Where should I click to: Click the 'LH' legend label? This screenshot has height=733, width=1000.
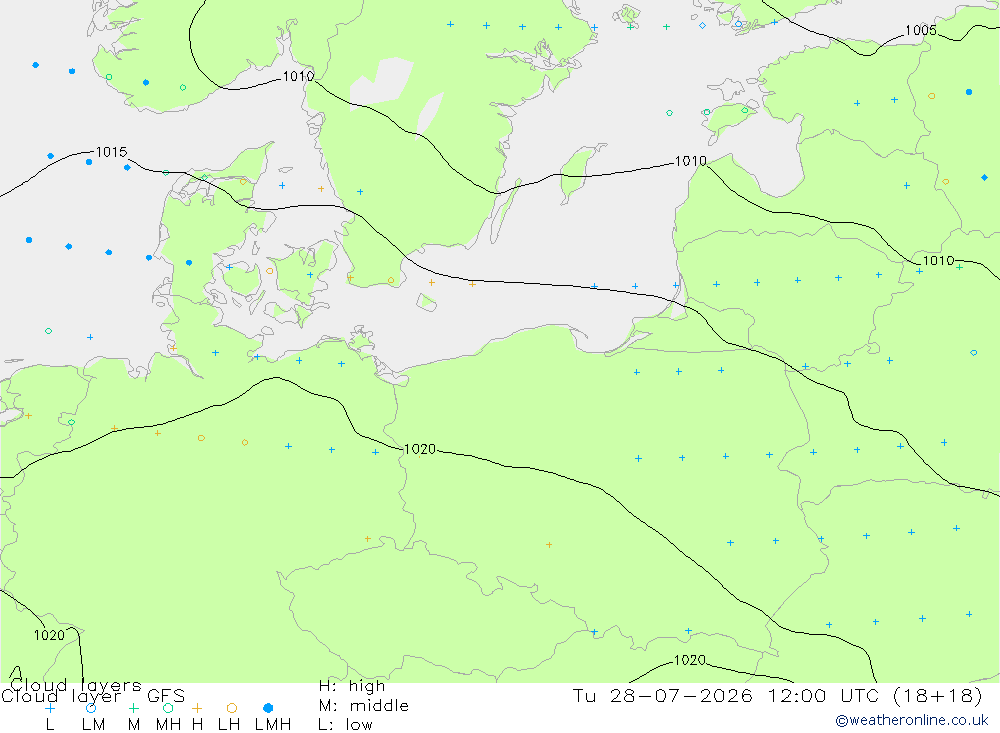228,725
